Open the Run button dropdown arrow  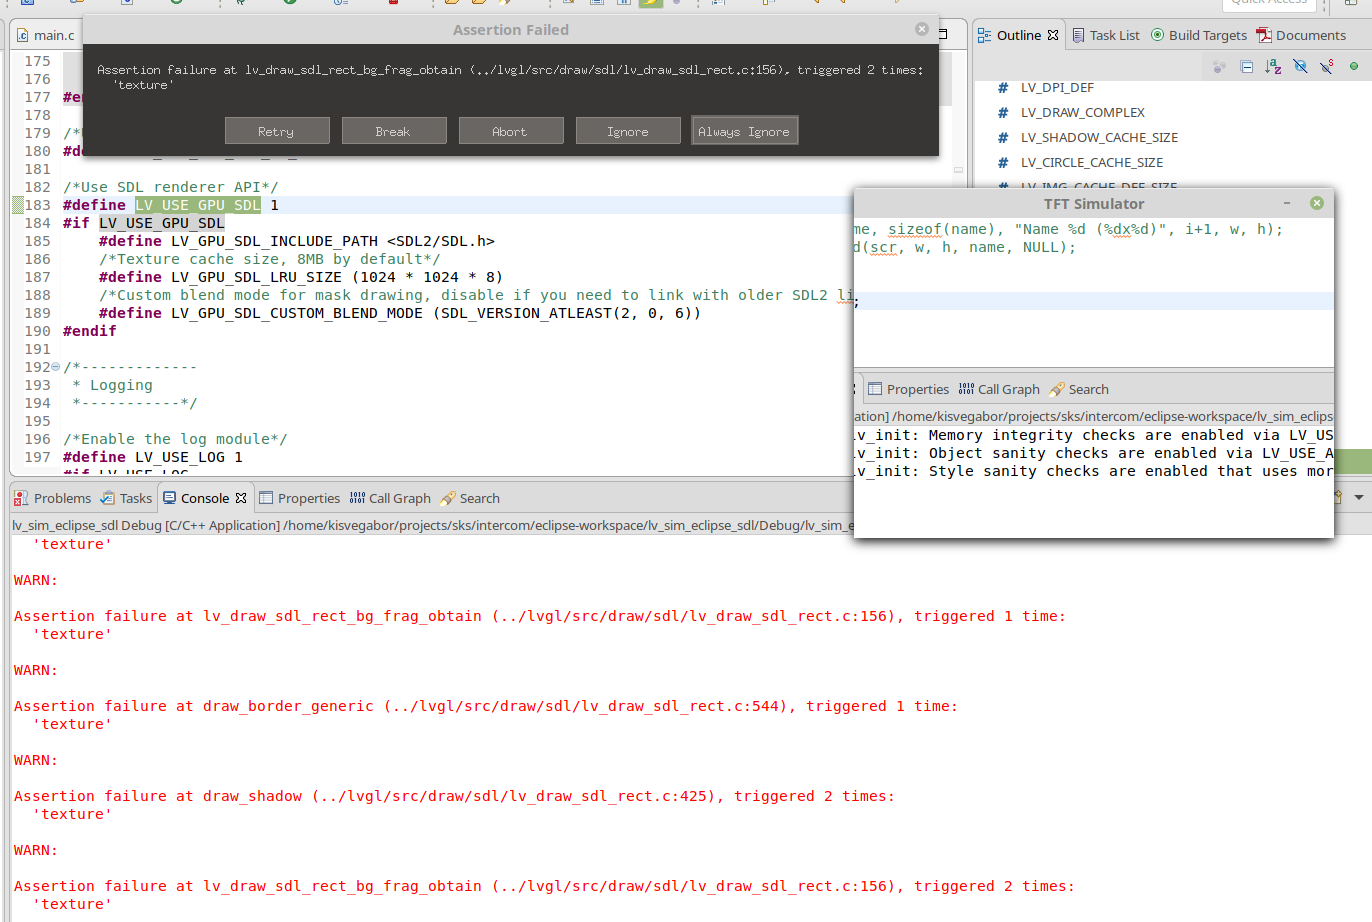click(x=303, y=4)
